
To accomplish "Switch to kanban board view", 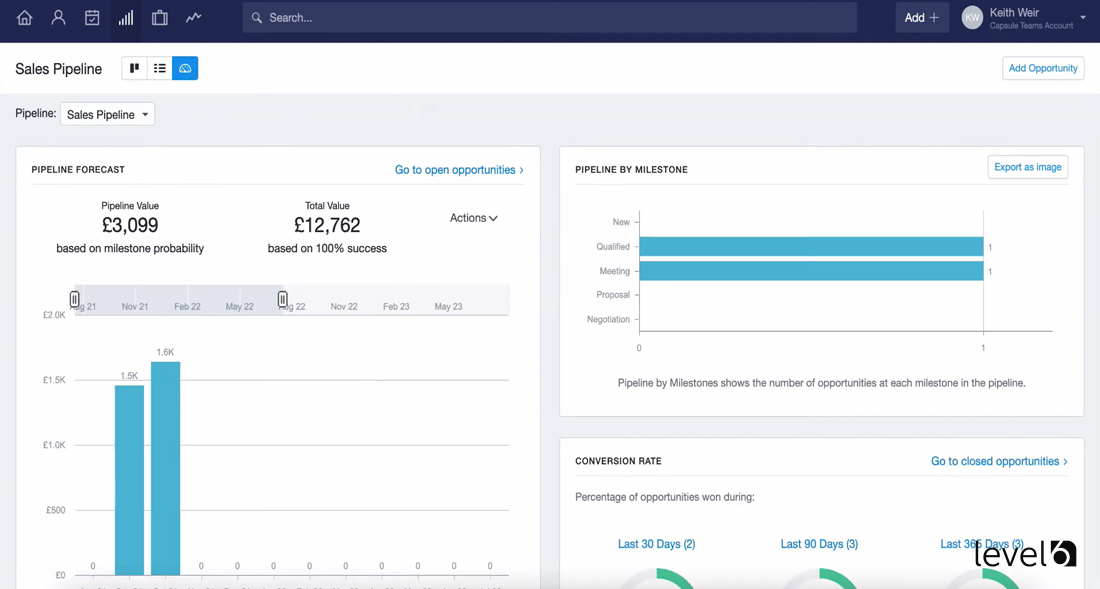I will 134,68.
